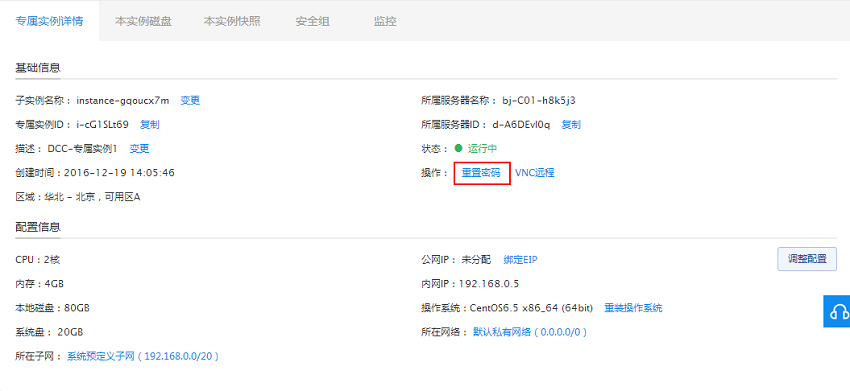Click the 配置信息 section heading
The height and width of the screenshot is (391, 850).
[x=38, y=227]
